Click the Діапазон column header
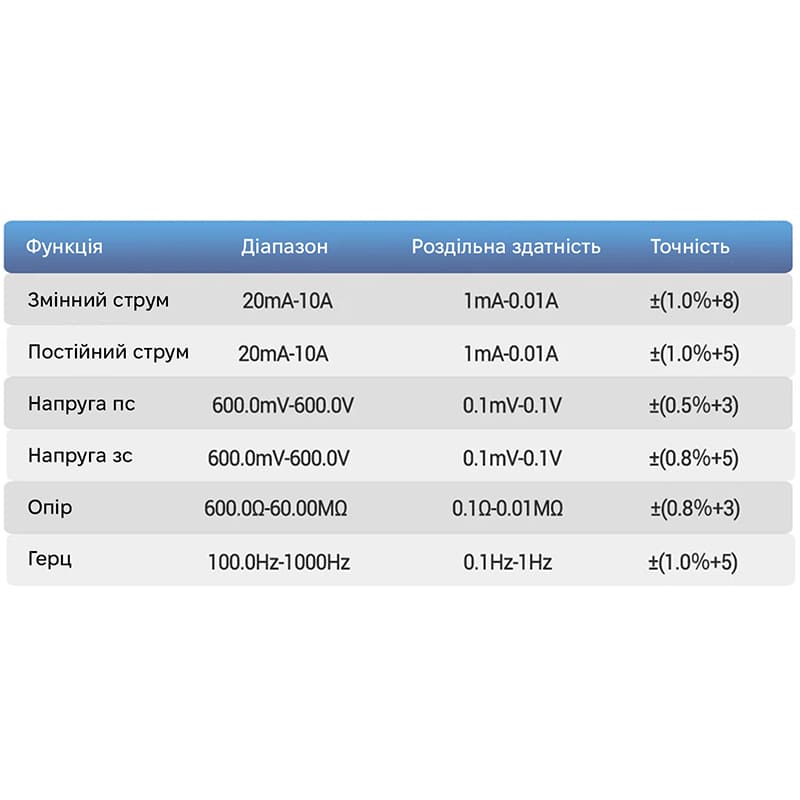Viewport: 800px width, 800px height. [x=284, y=247]
